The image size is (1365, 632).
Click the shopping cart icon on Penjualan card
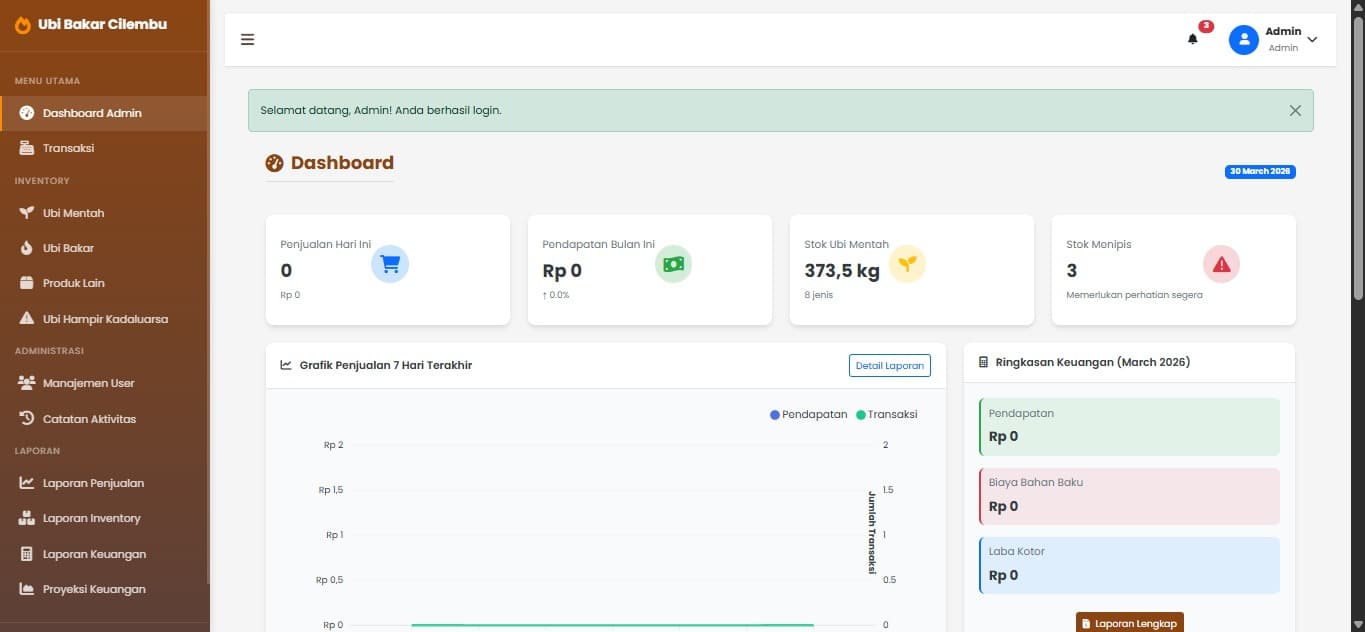point(390,264)
